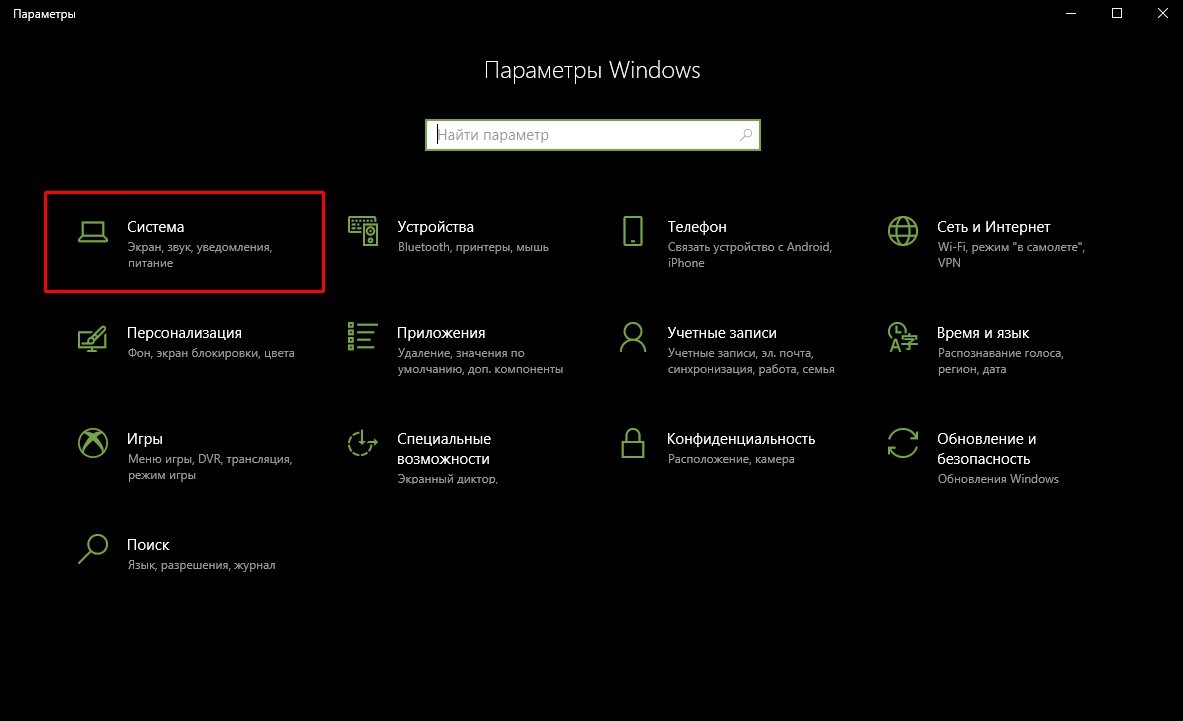Open Приложения settings title
The width and height of the screenshot is (1183, 721).
tap(441, 333)
